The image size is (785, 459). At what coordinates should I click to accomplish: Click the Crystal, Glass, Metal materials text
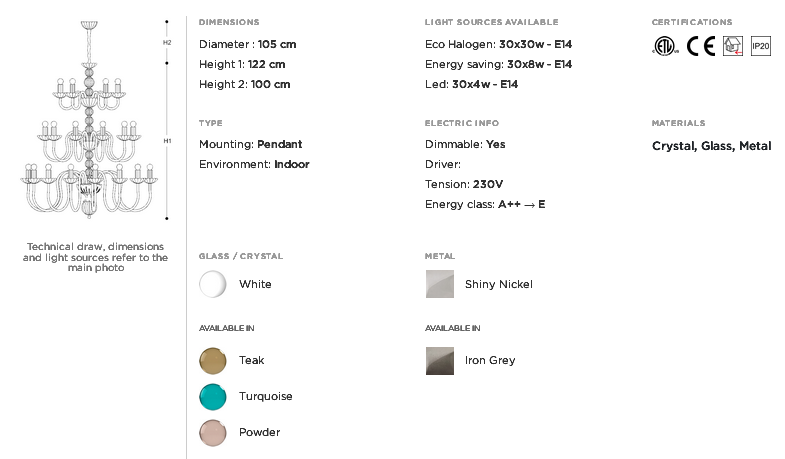[711, 146]
